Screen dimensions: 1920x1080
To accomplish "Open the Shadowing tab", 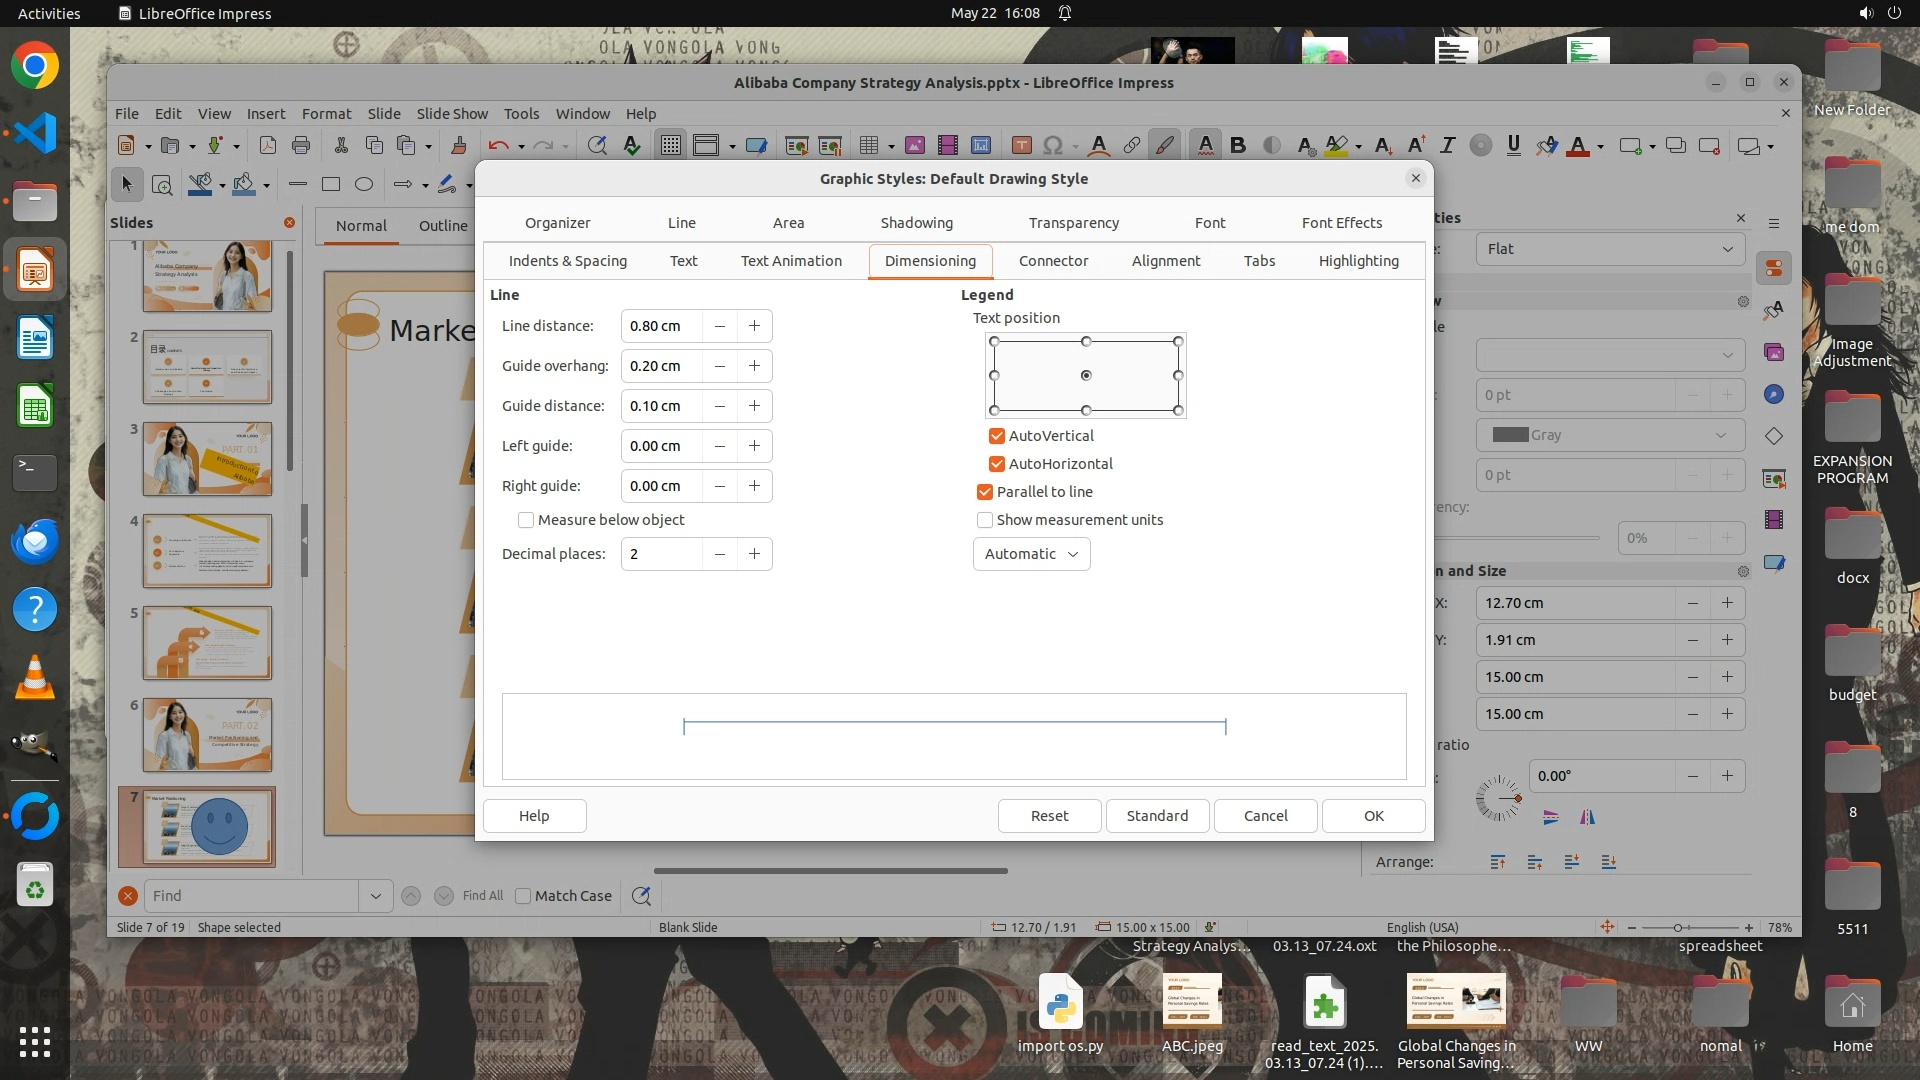I will 916,223.
